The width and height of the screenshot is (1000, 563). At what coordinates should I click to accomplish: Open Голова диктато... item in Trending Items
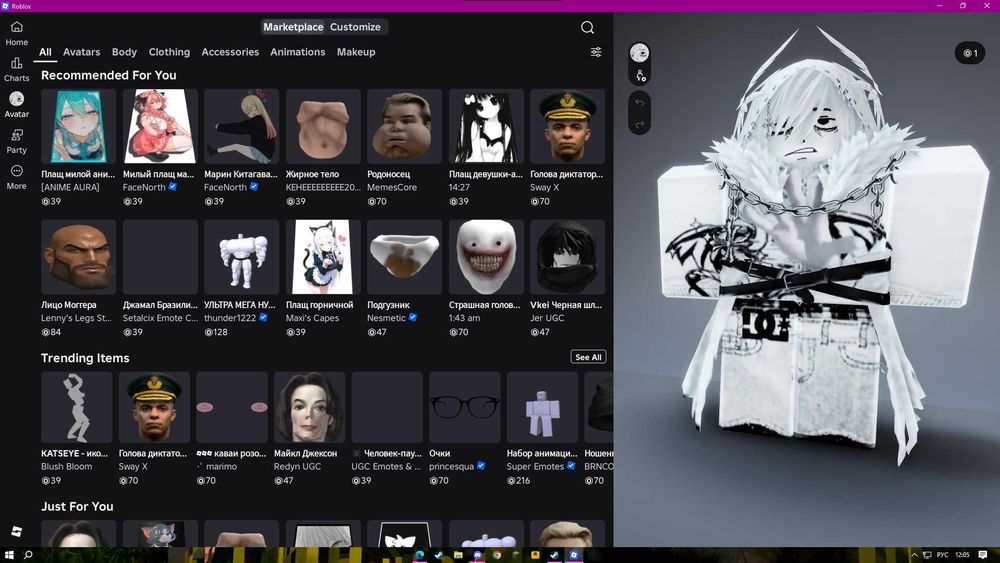(x=154, y=407)
